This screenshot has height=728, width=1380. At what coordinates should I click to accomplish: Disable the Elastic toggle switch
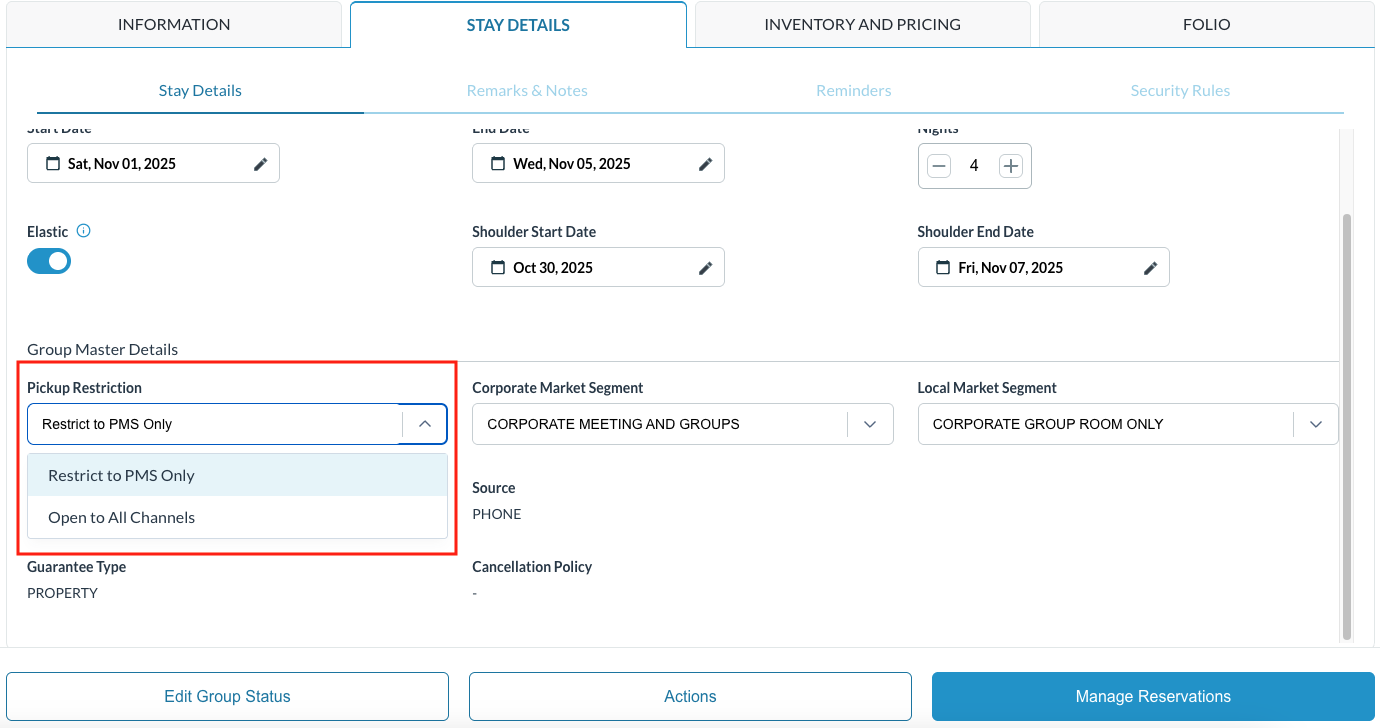(49, 261)
